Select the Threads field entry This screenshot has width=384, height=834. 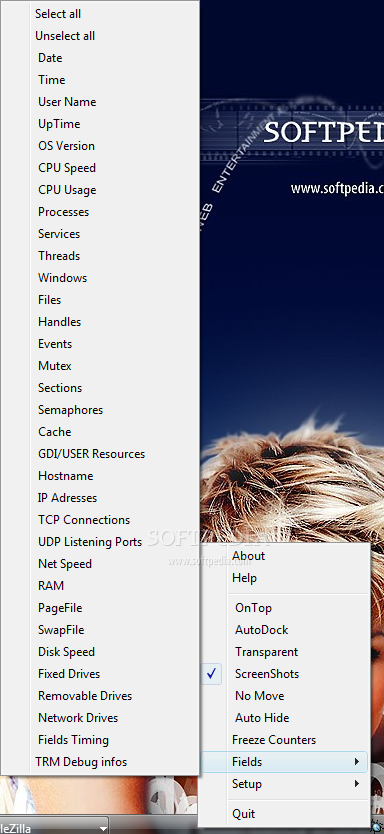point(100,255)
